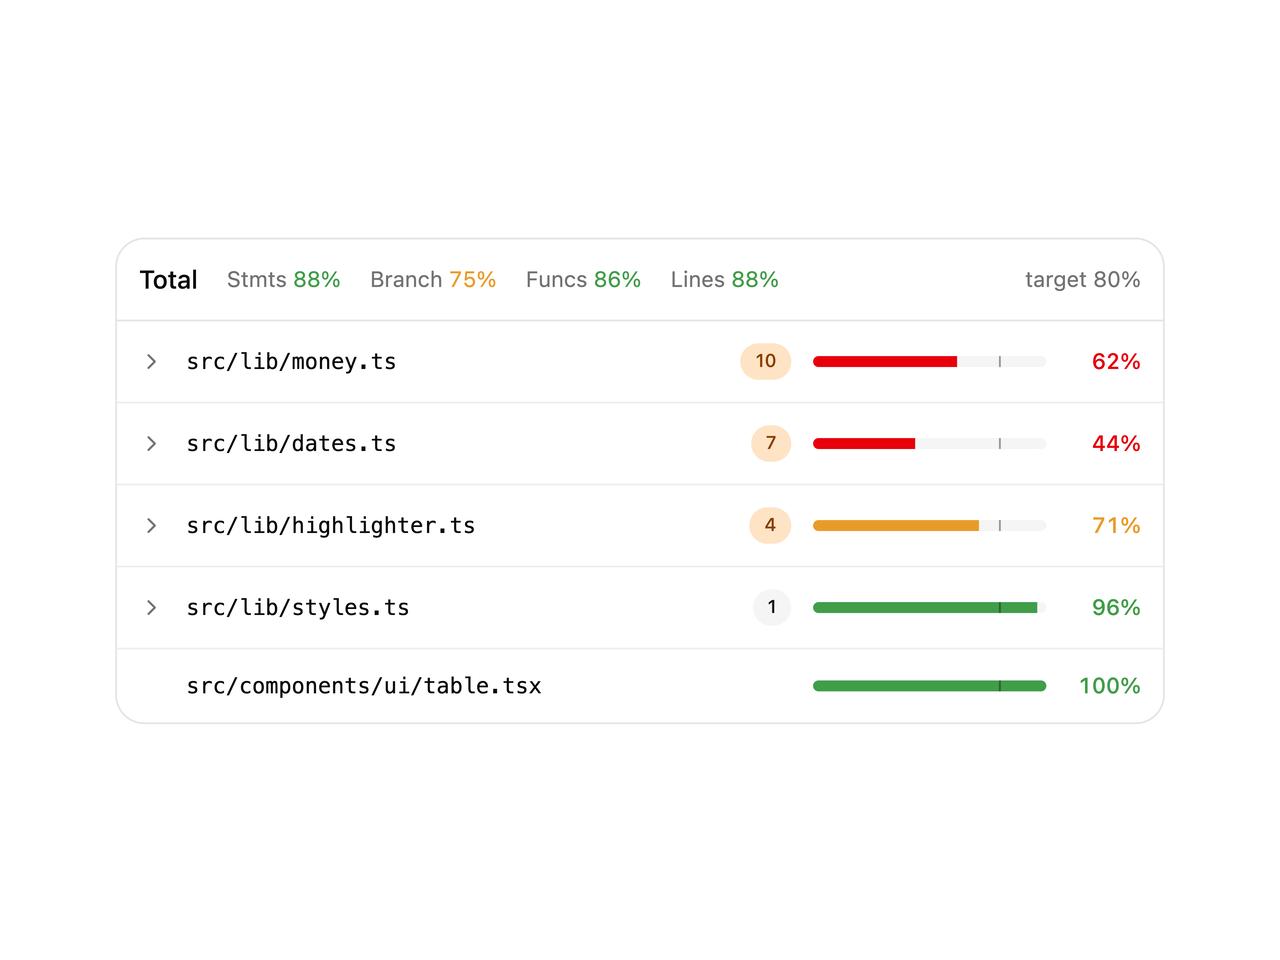Image resolution: width=1280 pixels, height=960 pixels.
Task: Click the src/lib/highlighter.ts file name
Action: pos(331,526)
